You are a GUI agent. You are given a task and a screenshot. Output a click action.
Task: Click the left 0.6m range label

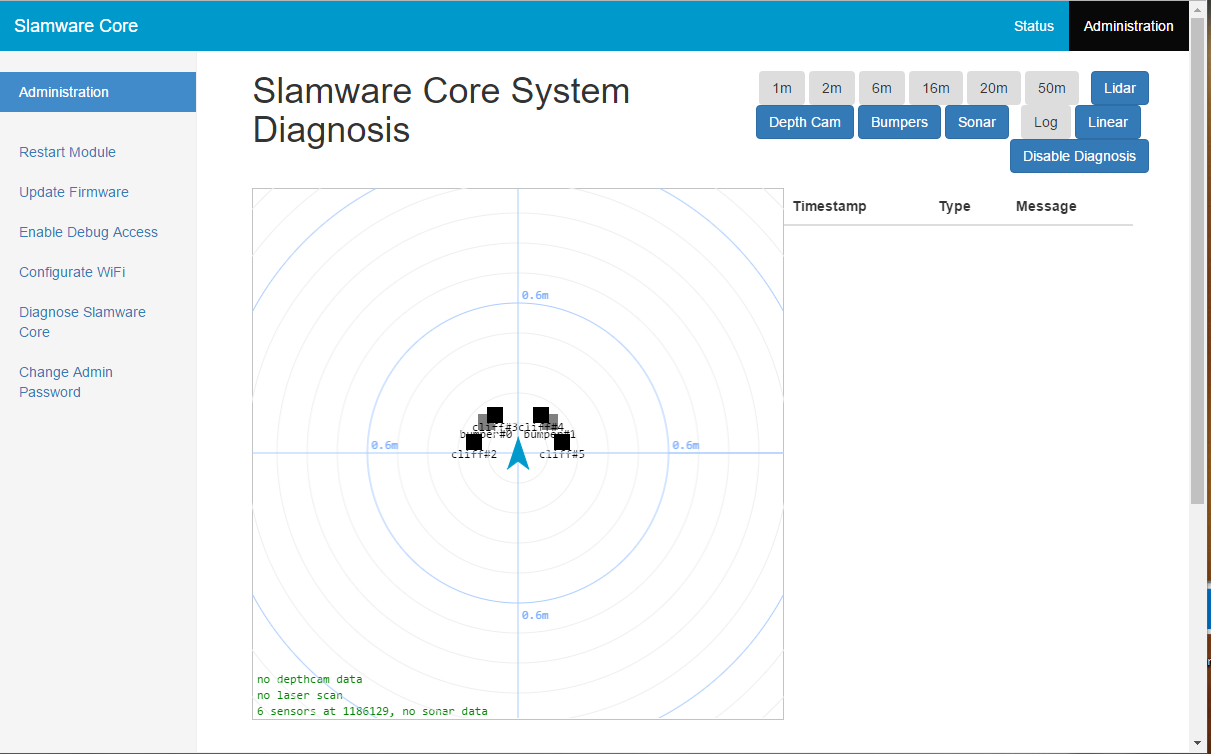pyautogui.click(x=385, y=445)
